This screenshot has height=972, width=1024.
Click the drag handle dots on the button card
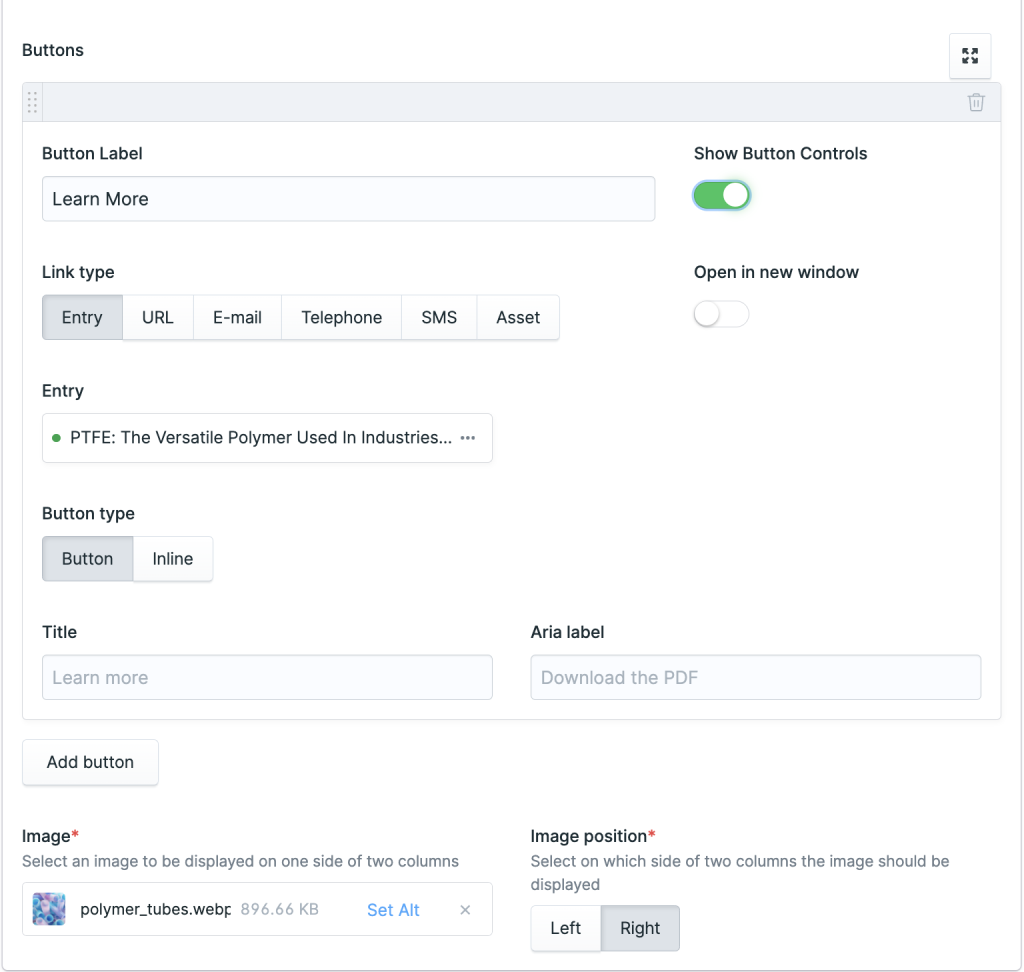31,101
